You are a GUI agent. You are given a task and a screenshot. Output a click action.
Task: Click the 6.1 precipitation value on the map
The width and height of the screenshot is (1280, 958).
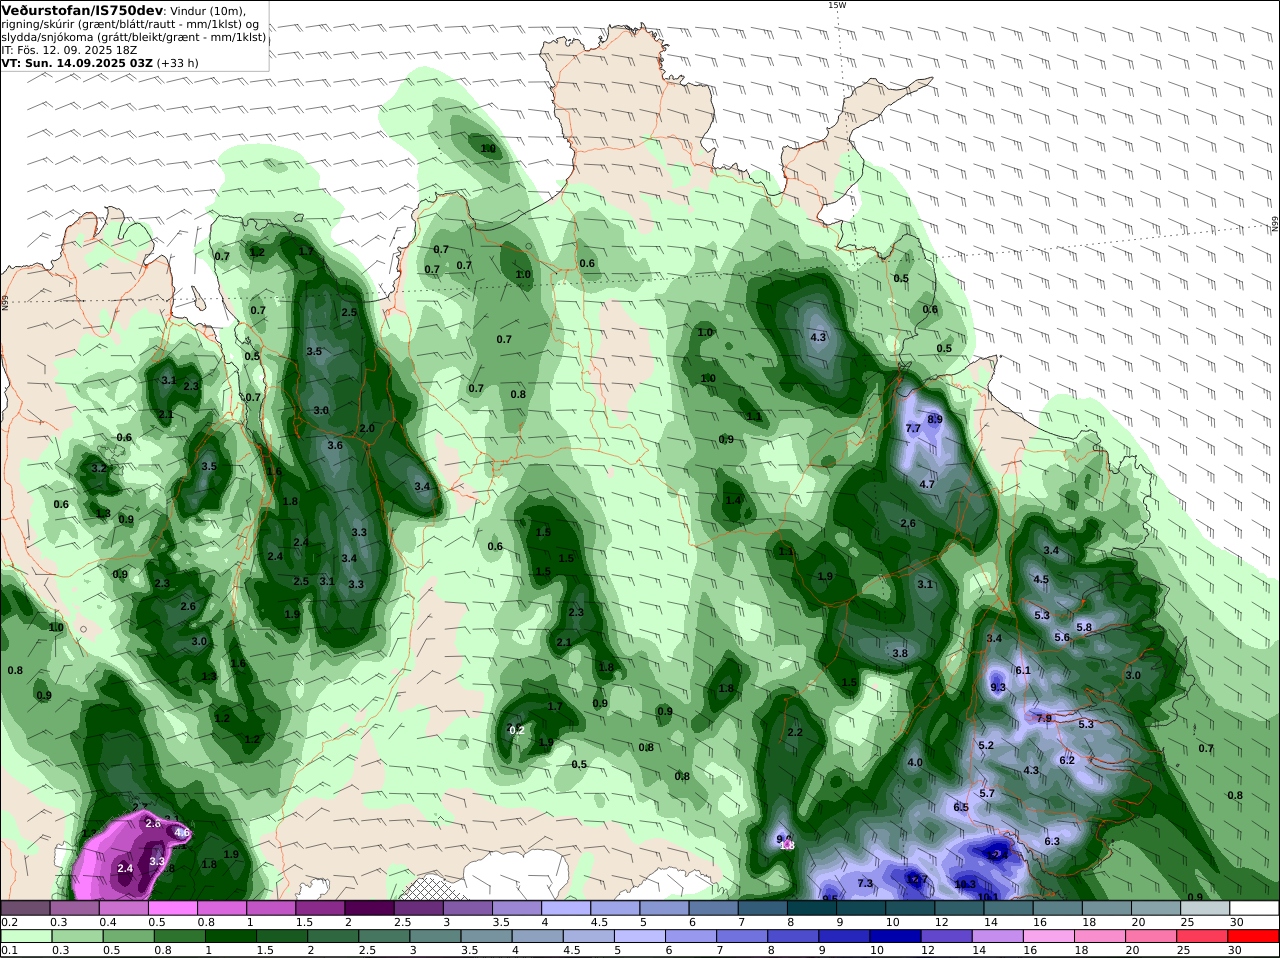[x=1023, y=671]
